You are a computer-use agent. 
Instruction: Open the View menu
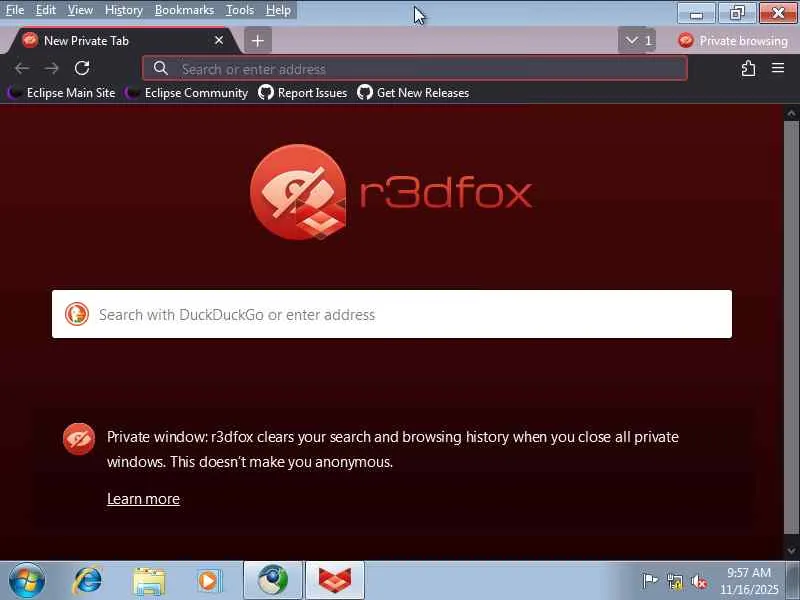80,10
